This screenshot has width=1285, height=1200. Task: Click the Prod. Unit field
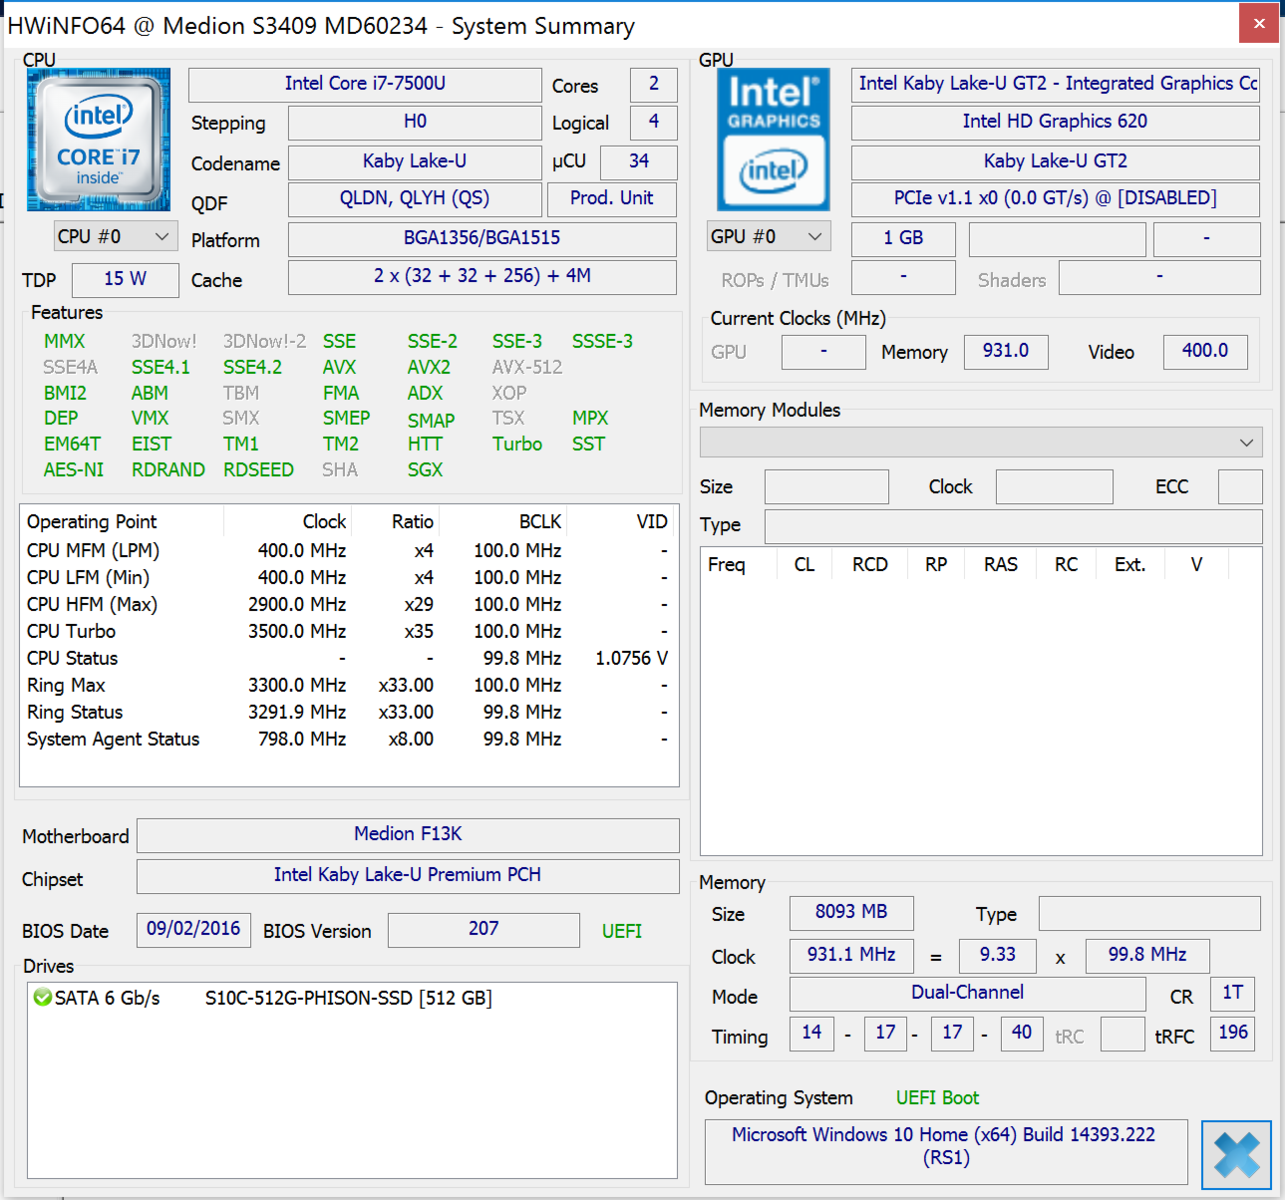pos(612,199)
